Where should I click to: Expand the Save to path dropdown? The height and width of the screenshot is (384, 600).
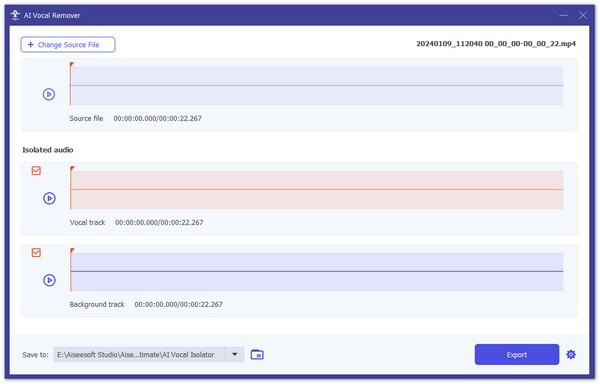[235, 355]
